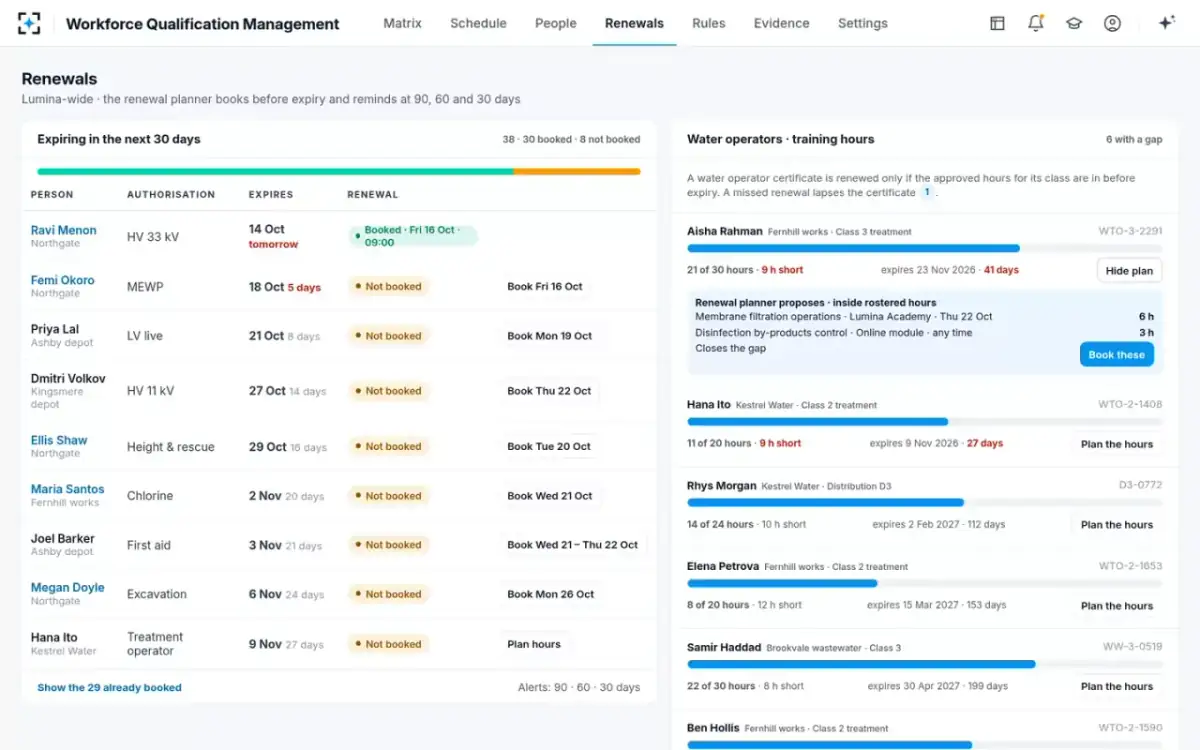Switch to the Schedule tab
Image resolution: width=1200 pixels, height=750 pixels.
pos(478,23)
